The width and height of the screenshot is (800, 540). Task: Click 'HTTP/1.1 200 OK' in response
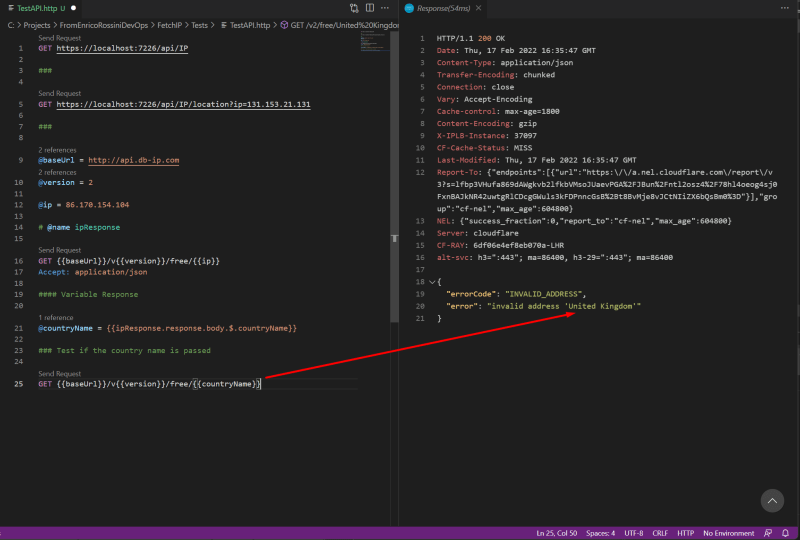(470, 38)
